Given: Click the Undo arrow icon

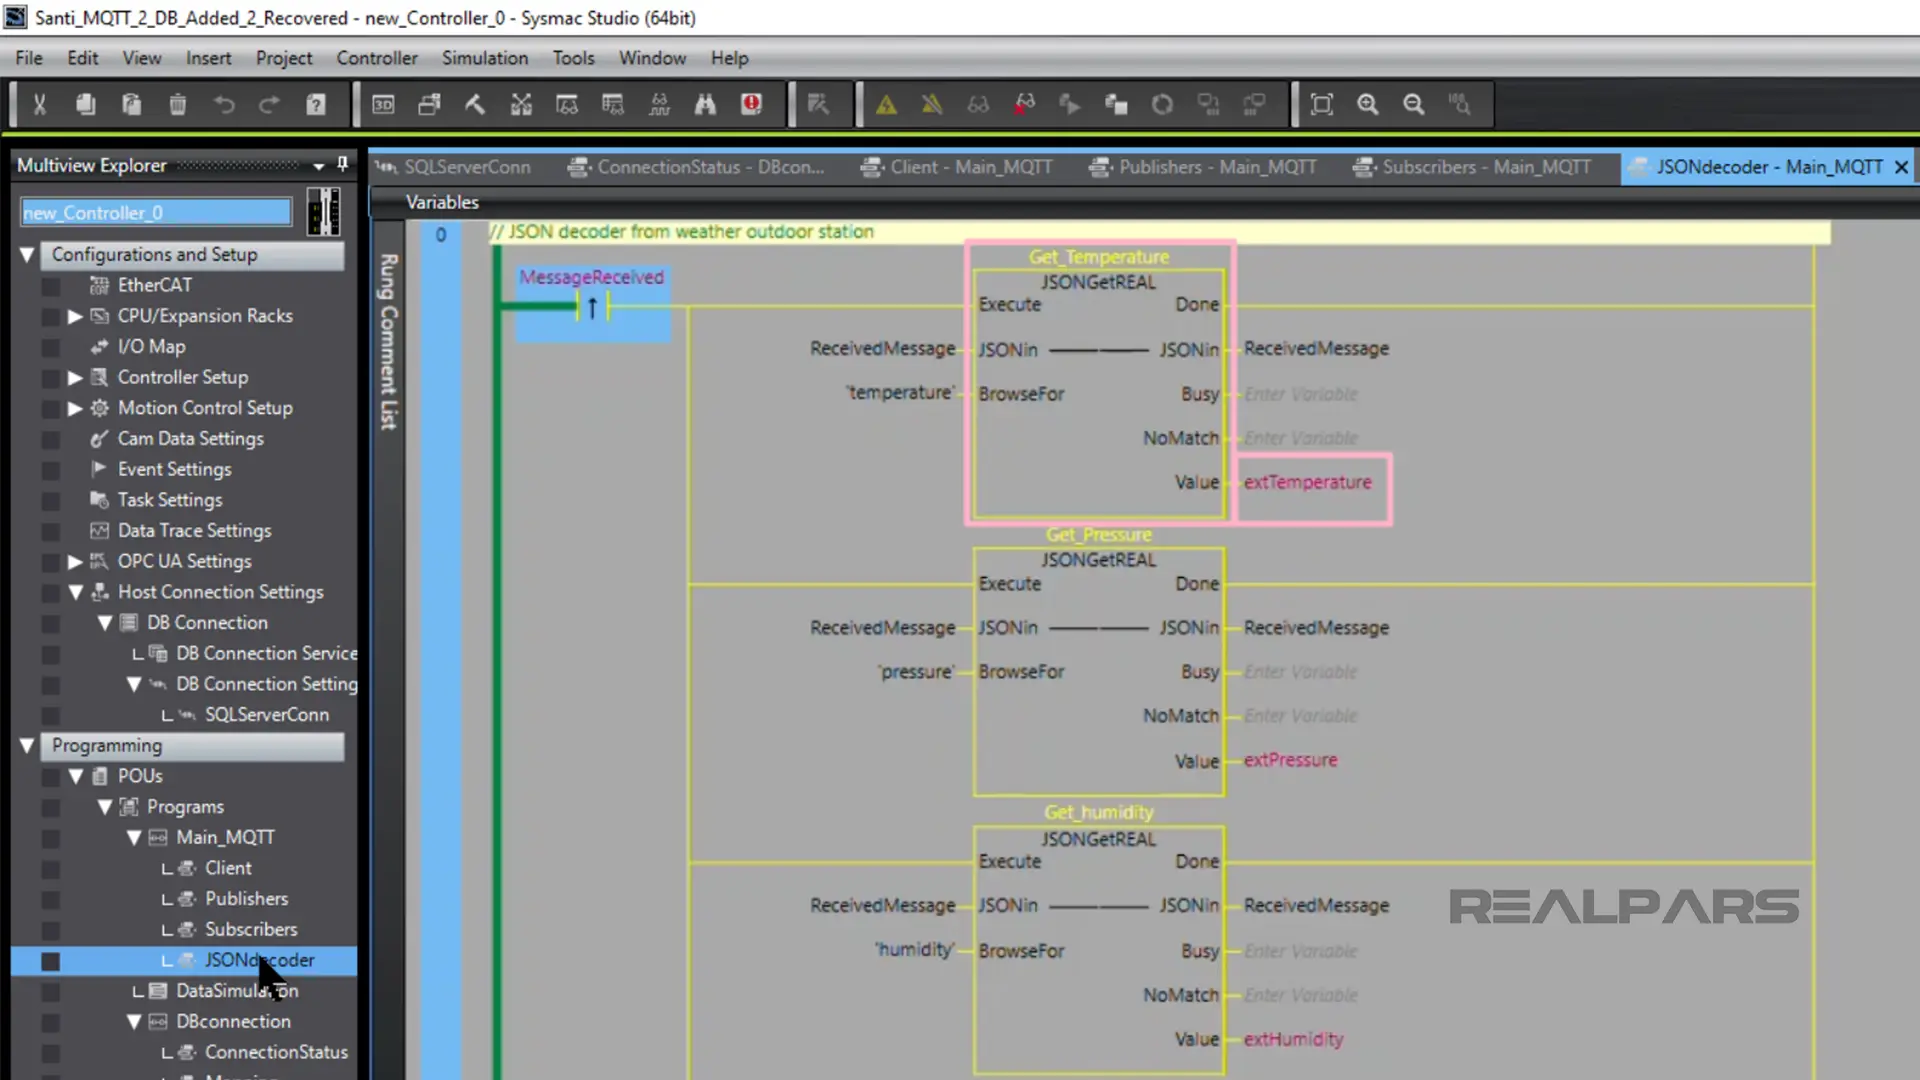Looking at the screenshot, I should (x=224, y=104).
